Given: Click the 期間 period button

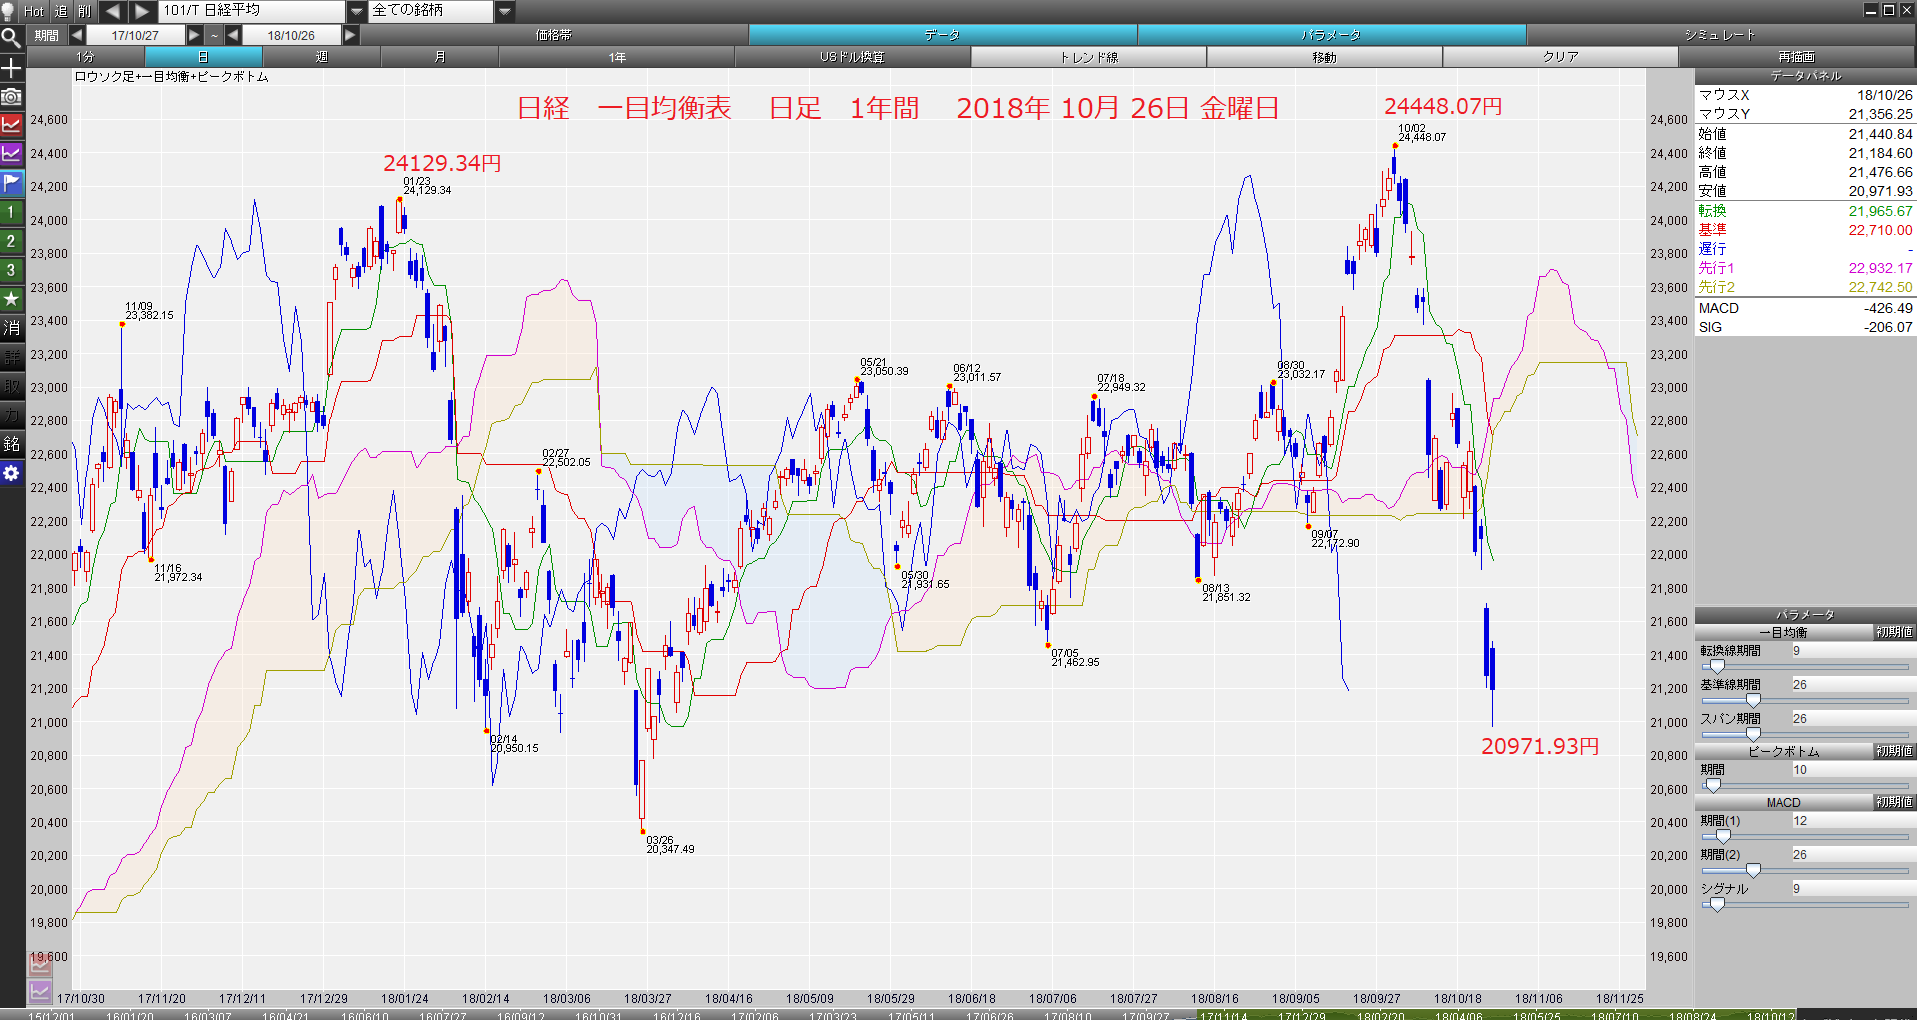Looking at the screenshot, I should click(47, 35).
